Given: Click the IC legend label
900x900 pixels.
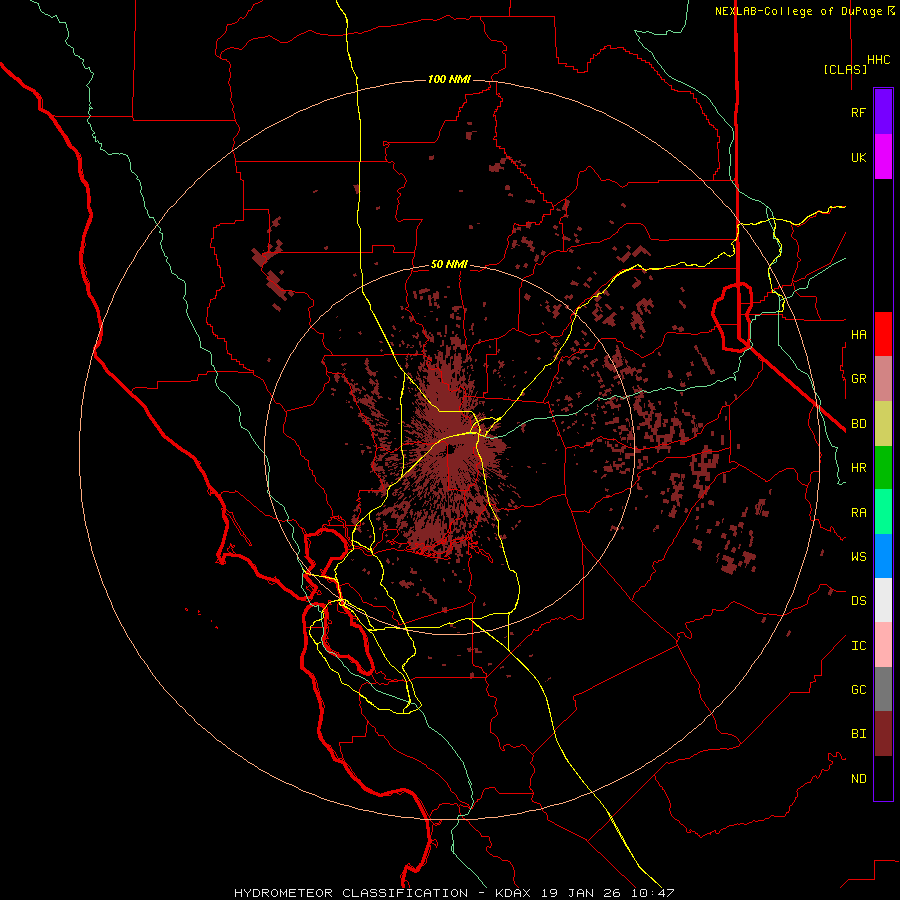Looking at the screenshot, I should (x=858, y=645).
